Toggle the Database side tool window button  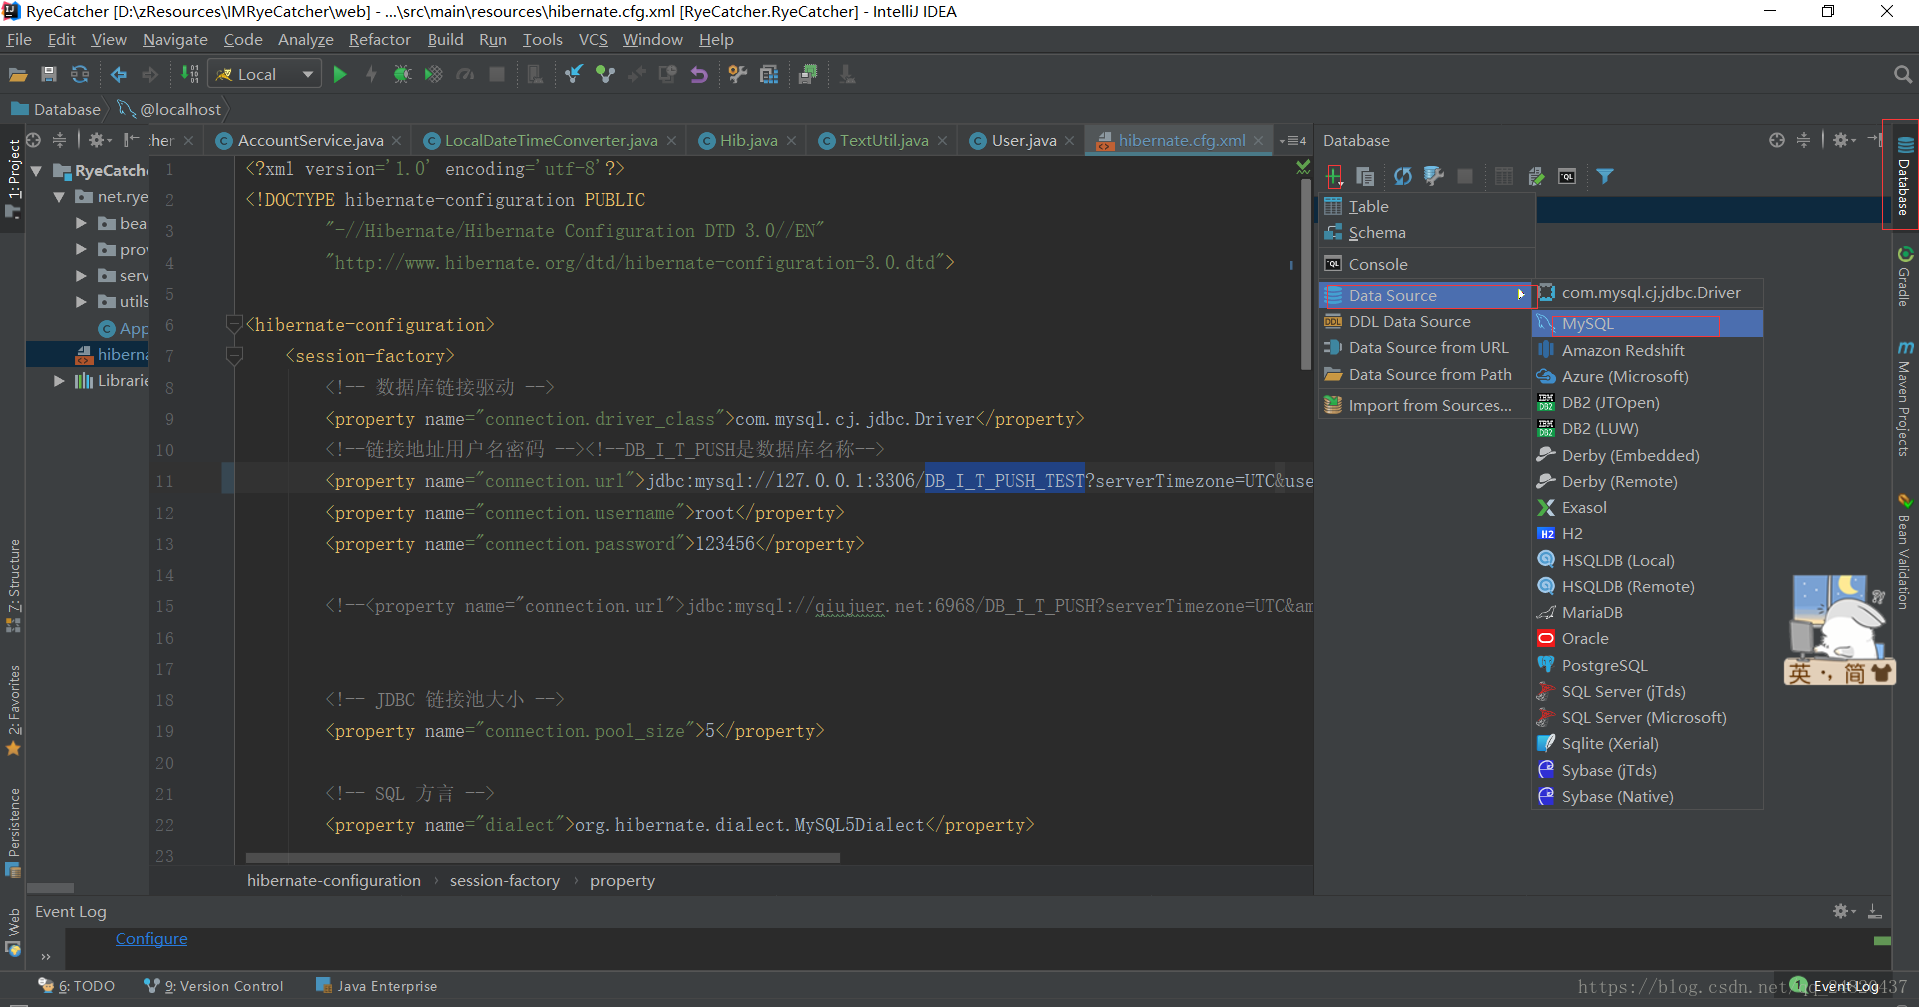(1904, 176)
